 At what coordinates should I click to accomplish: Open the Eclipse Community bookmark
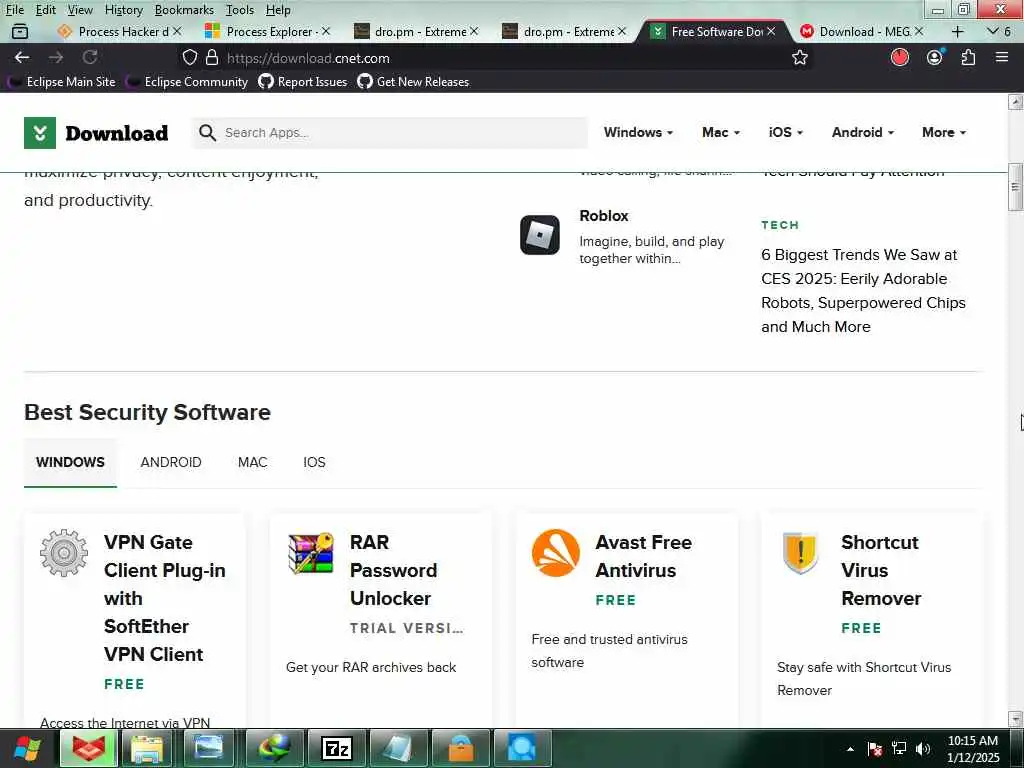point(188,82)
